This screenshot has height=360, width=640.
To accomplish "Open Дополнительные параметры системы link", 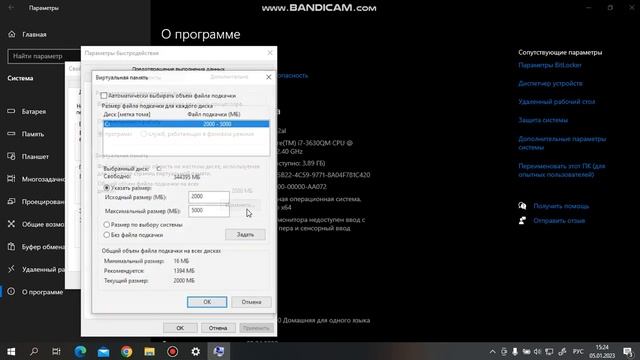I will pyautogui.click(x=562, y=143).
